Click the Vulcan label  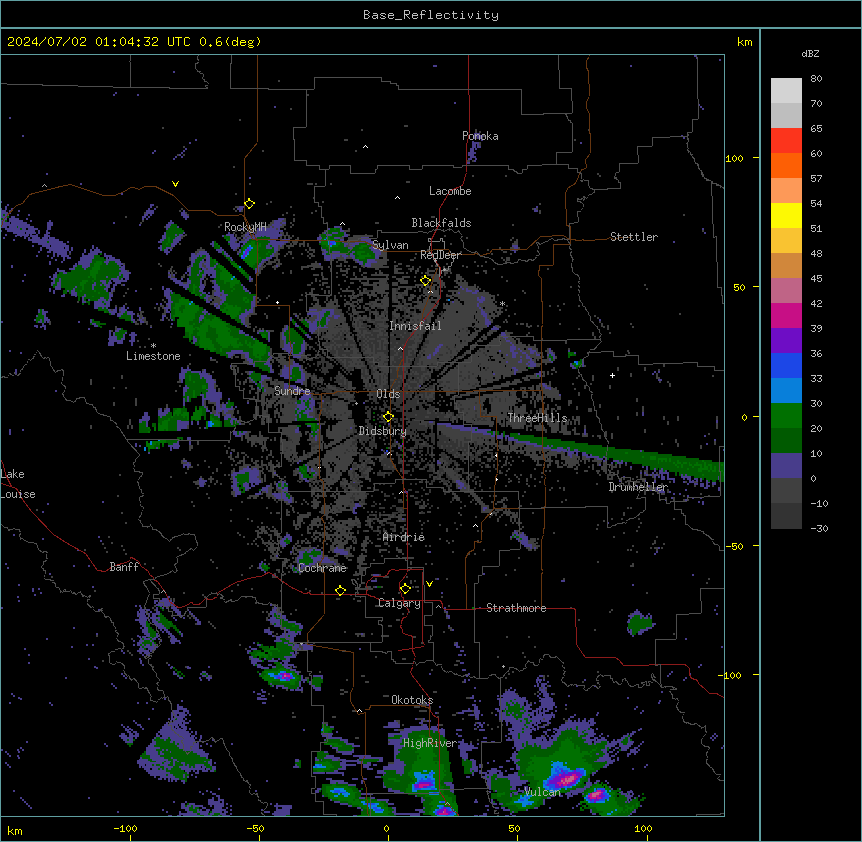[x=542, y=792]
